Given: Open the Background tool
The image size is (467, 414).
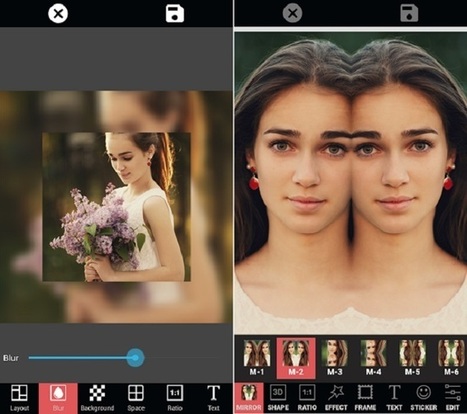Looking at the screenshot, I should click(x=97, y=398).
